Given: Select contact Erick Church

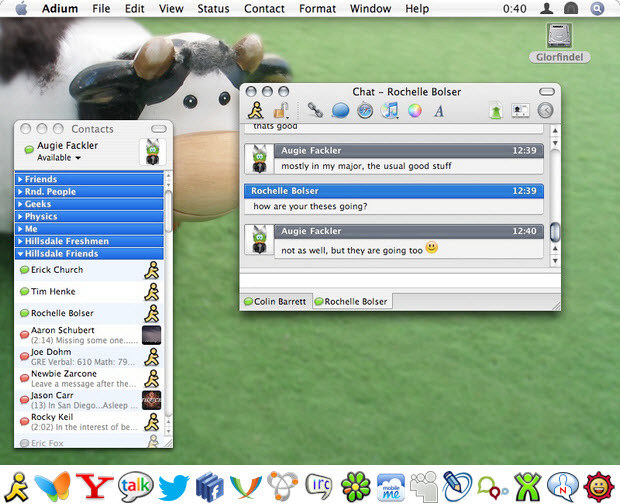Looking at the screenshot, I should click(89, 270).
